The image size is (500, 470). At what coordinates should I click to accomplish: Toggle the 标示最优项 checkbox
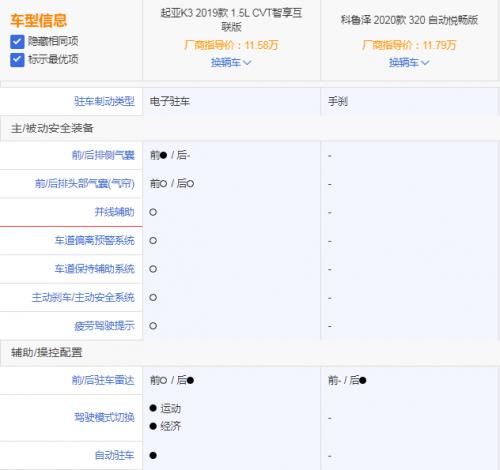click(17, 60)
